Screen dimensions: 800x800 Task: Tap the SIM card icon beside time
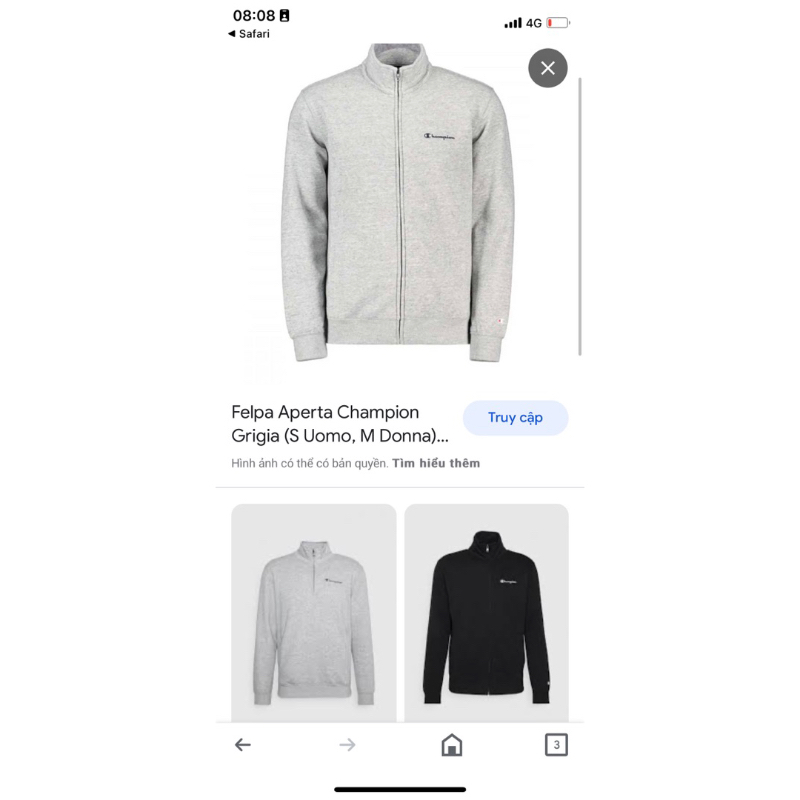[285, 16]
